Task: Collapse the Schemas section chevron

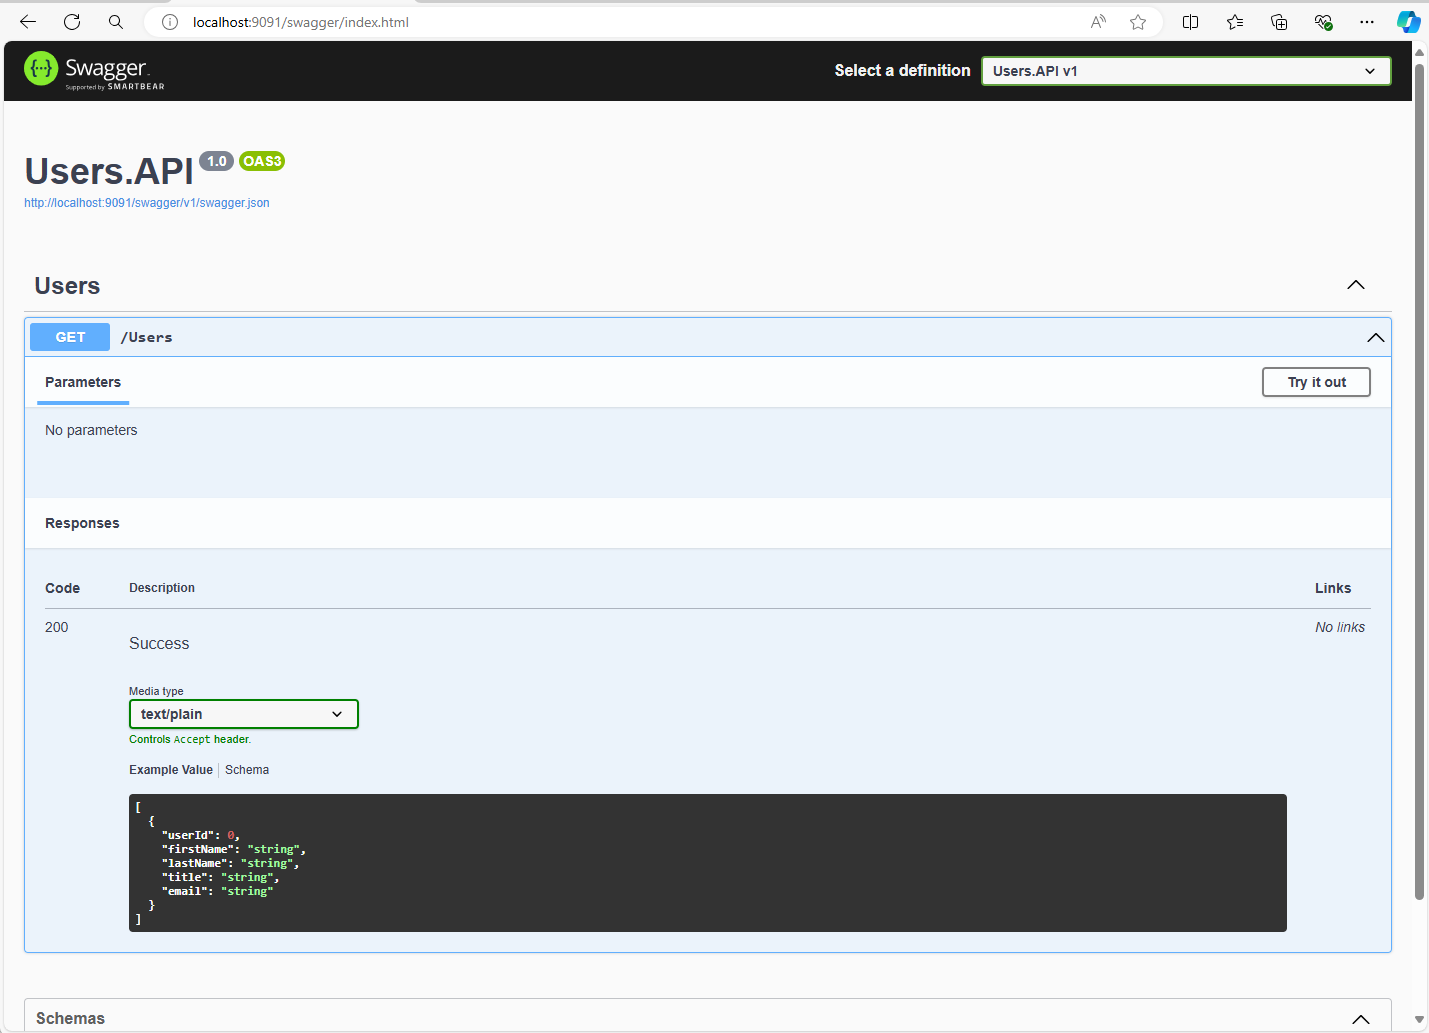Action: (1361, 1019)
